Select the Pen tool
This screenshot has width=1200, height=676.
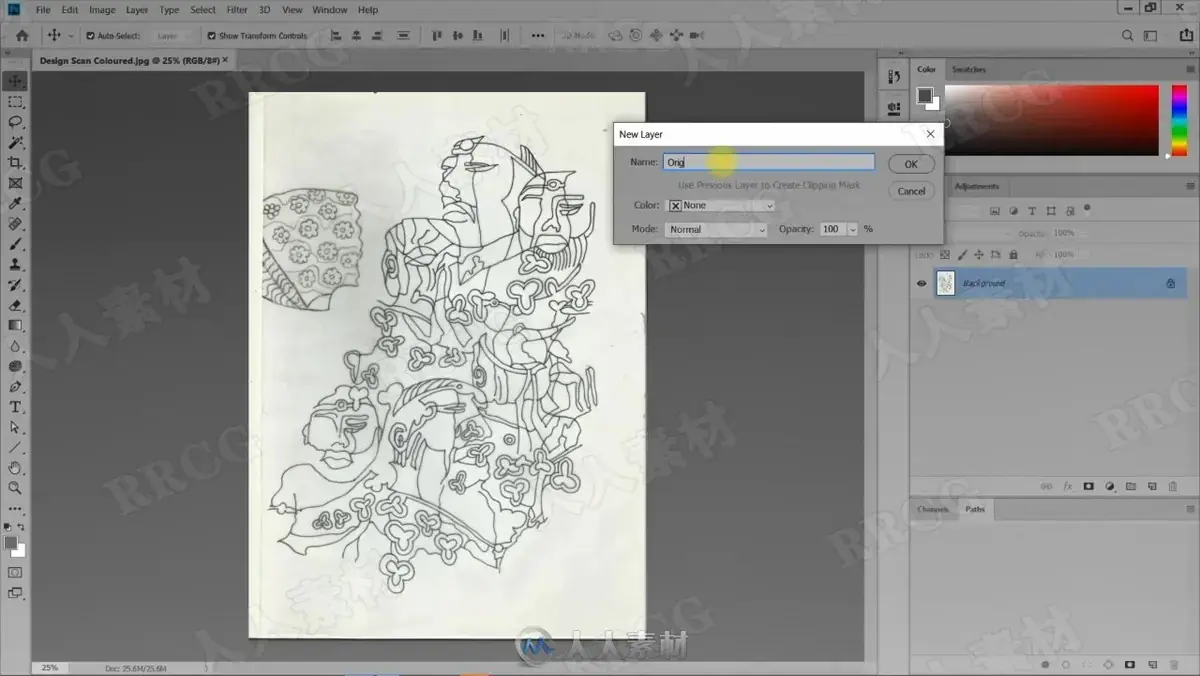(15, 386)
